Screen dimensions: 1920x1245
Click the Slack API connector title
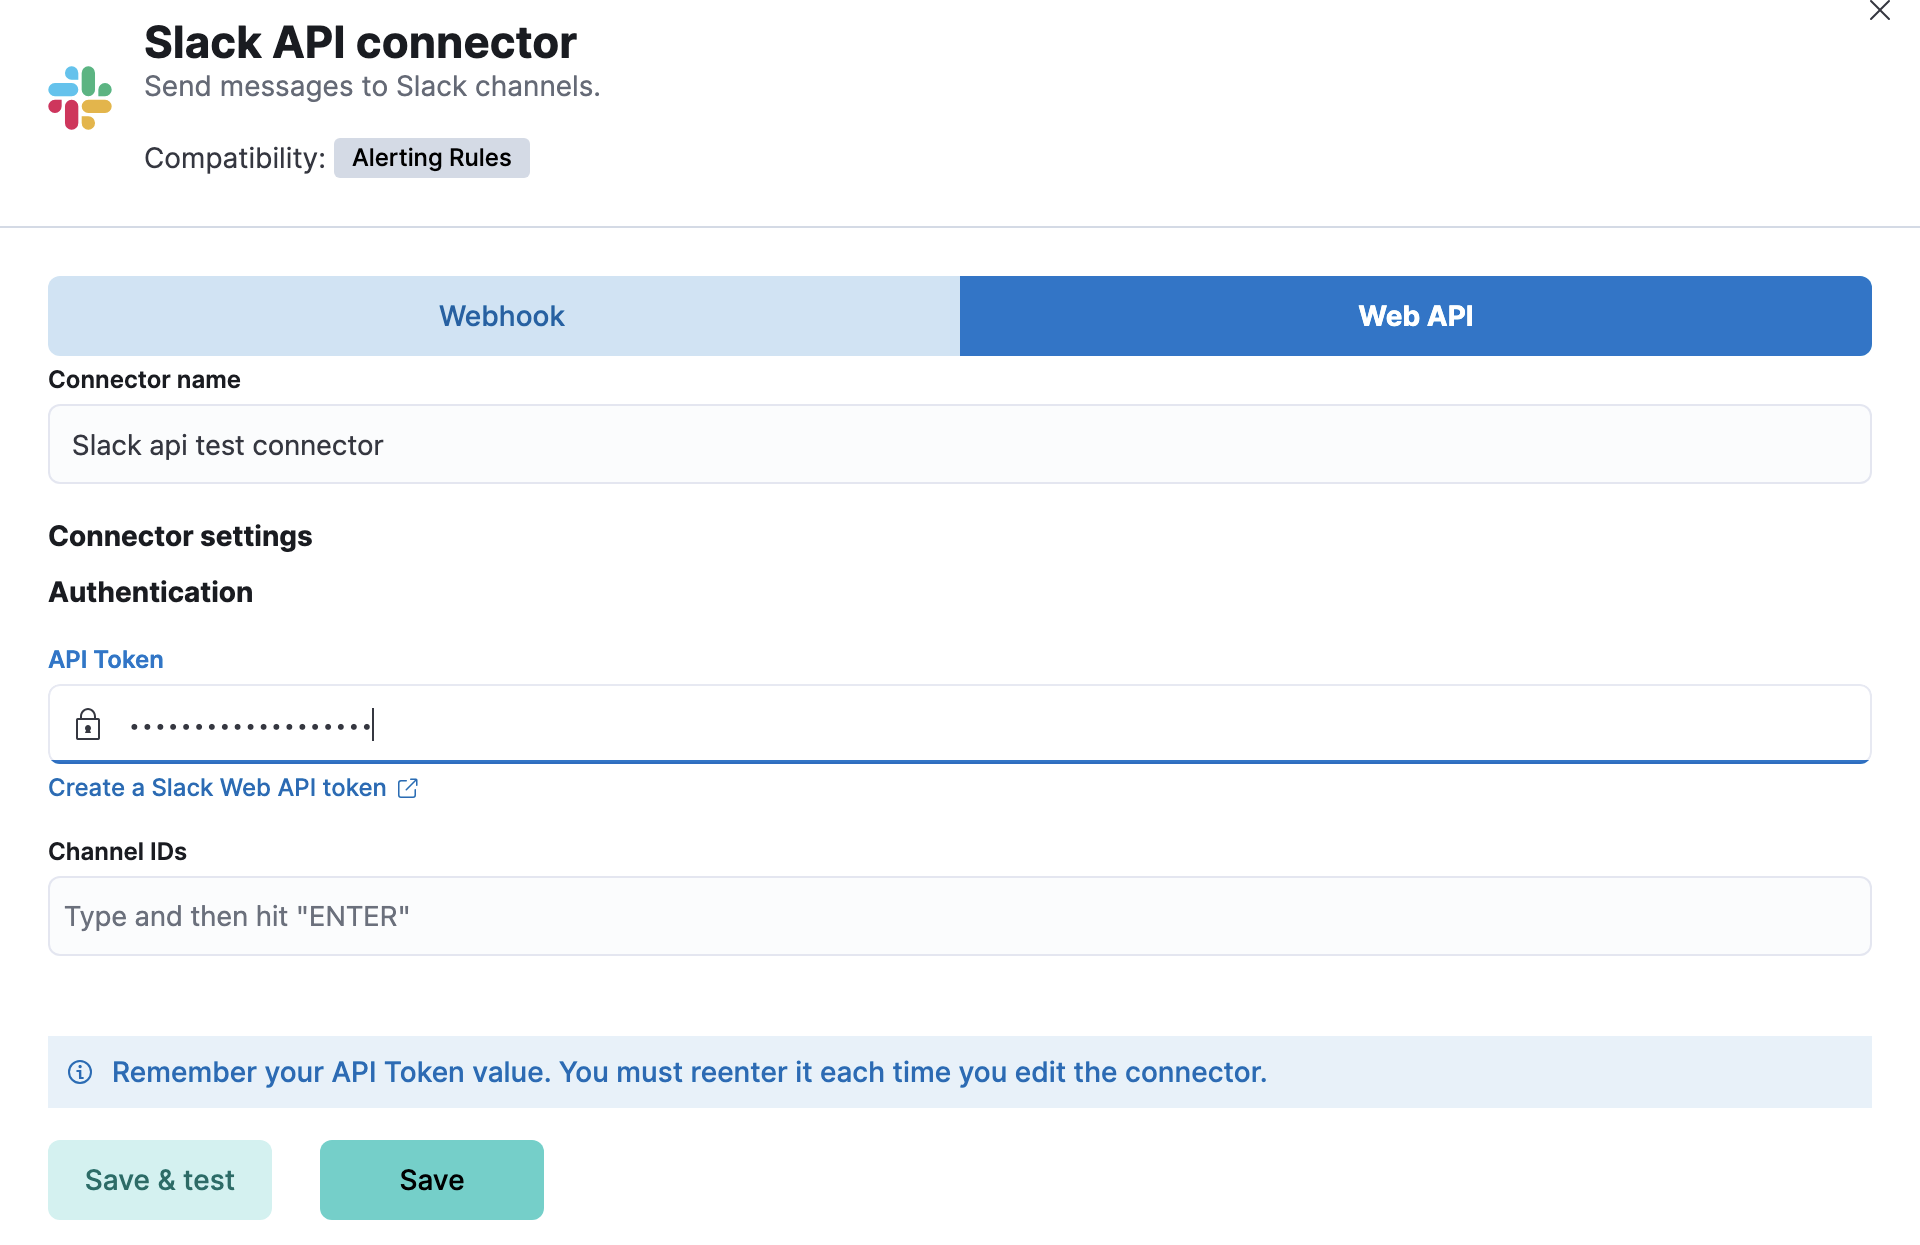pos(360,42)
